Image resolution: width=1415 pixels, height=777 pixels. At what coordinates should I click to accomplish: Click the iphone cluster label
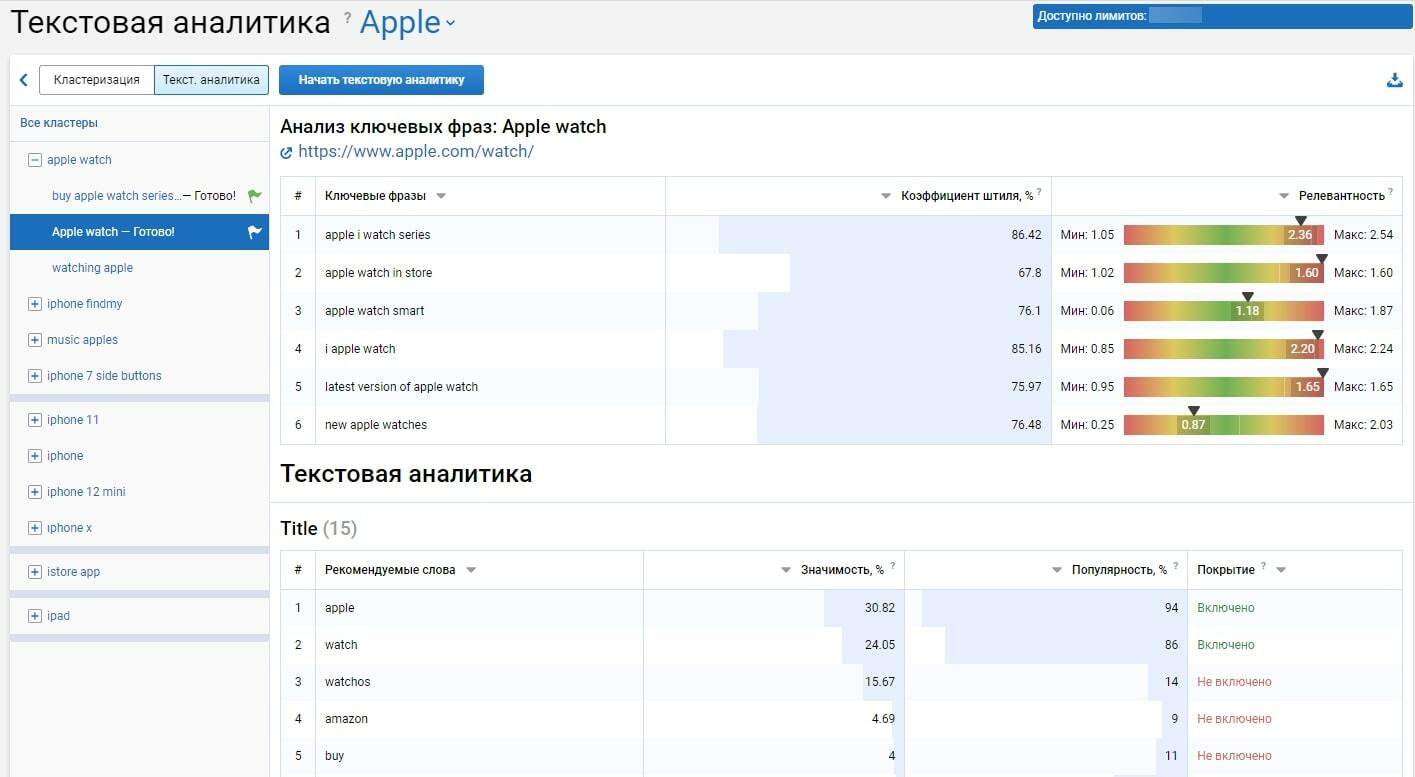65,456
